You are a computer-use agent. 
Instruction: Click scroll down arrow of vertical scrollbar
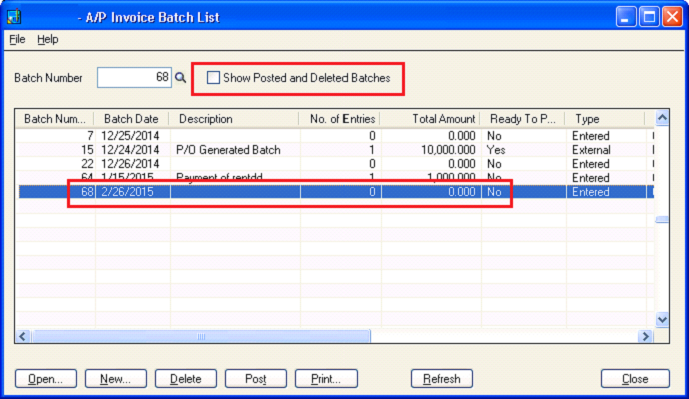pyautogui.click(x=662, y=319)
